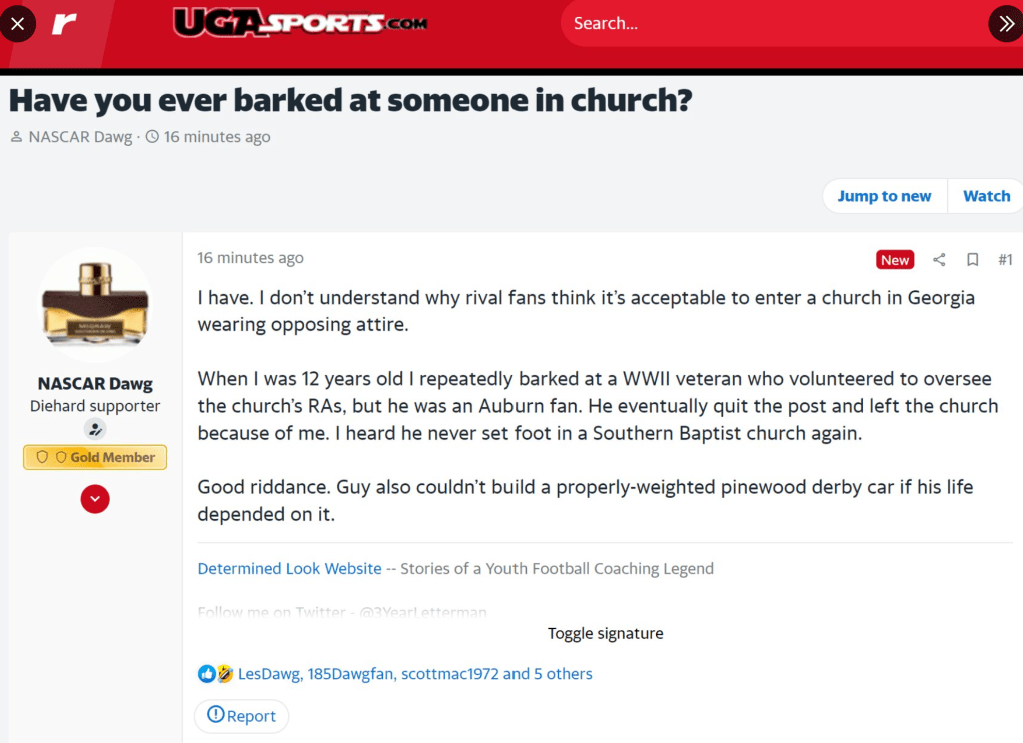
Task: Type in the Search field
Action: coord(770,23)
